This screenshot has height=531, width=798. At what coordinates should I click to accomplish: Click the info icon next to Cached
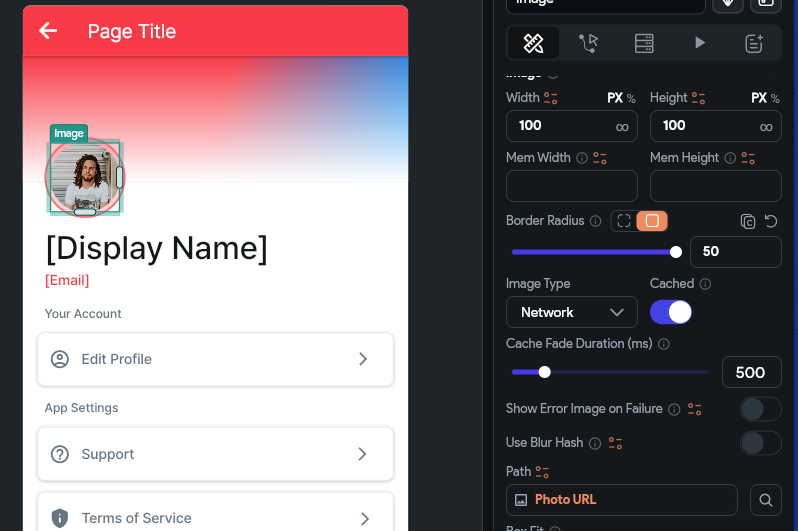pyautogui.click(x=705, y=284)
